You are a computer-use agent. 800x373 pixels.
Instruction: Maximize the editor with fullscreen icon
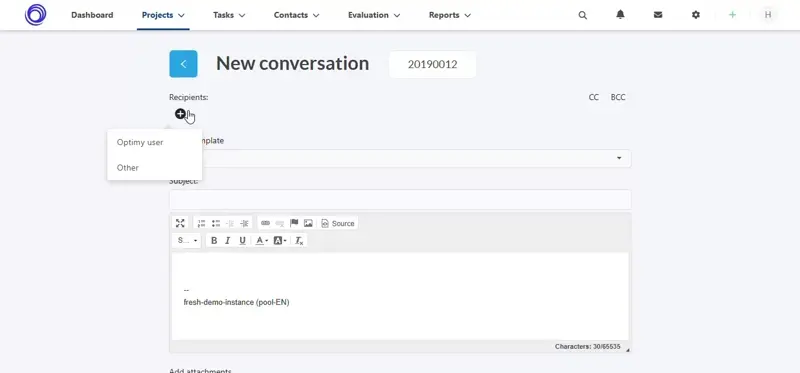(x=180, y=223)
